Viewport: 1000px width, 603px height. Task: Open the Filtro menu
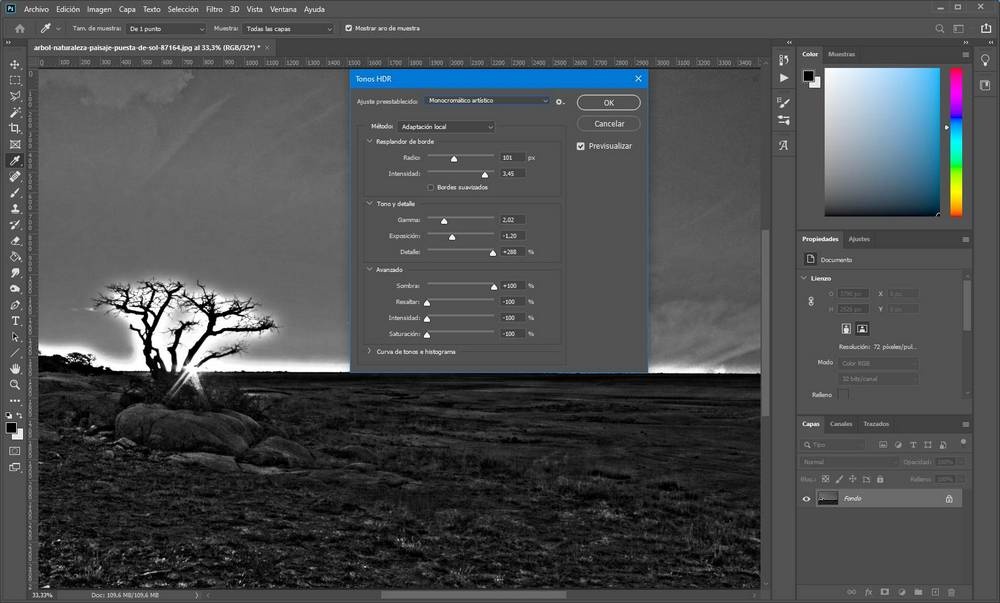pos(214,9)
